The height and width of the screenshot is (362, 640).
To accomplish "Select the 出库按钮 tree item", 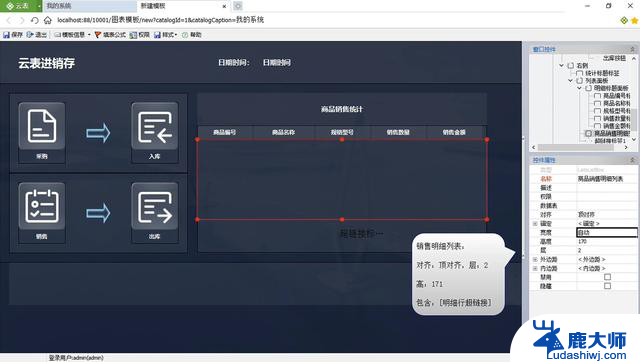I will (614, 58).
